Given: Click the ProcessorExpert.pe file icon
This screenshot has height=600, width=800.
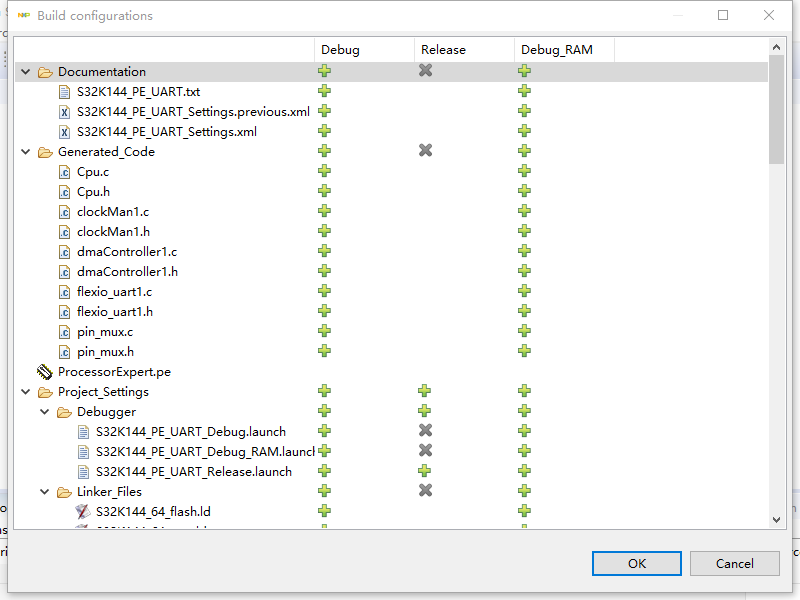Looking at the screenshot, I should click(x=44, y=371).
